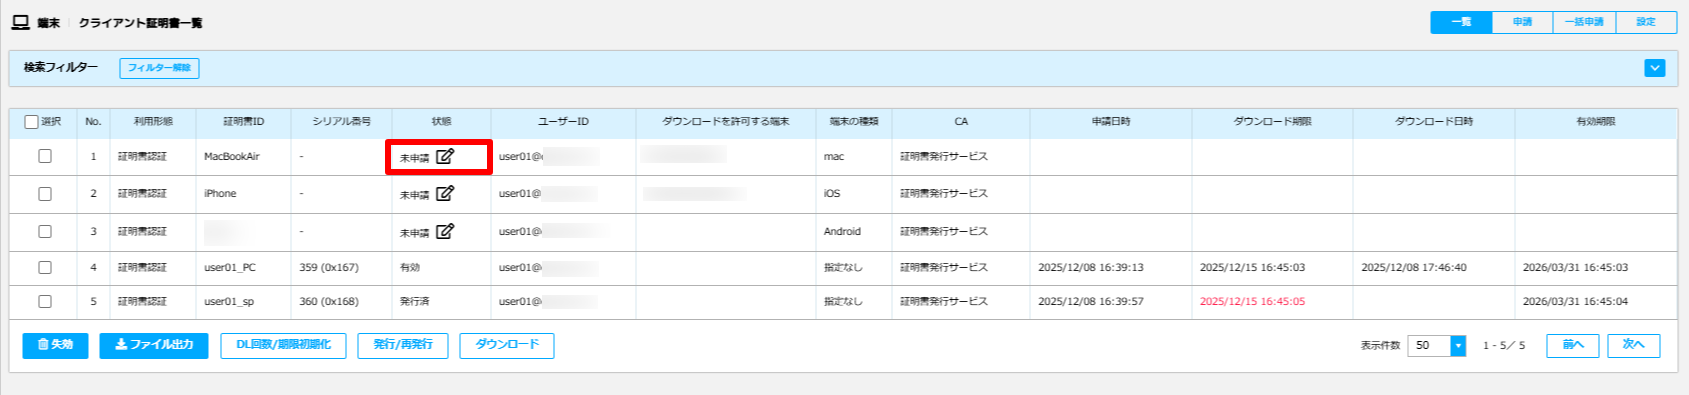Click the 申請日時 column header
Viewport: 1689px width, 395px height.
(x=1111, y=122)
